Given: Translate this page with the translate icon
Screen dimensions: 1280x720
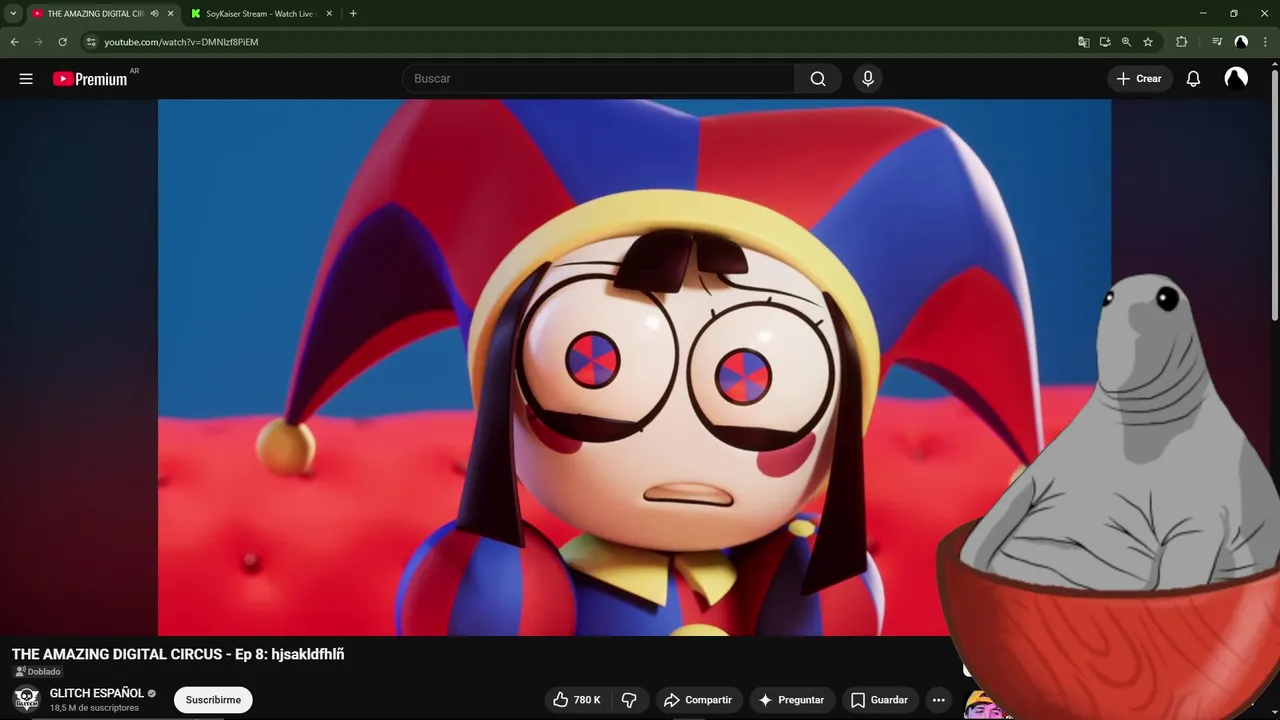Looking at the screenshot, I should 1083,42.
